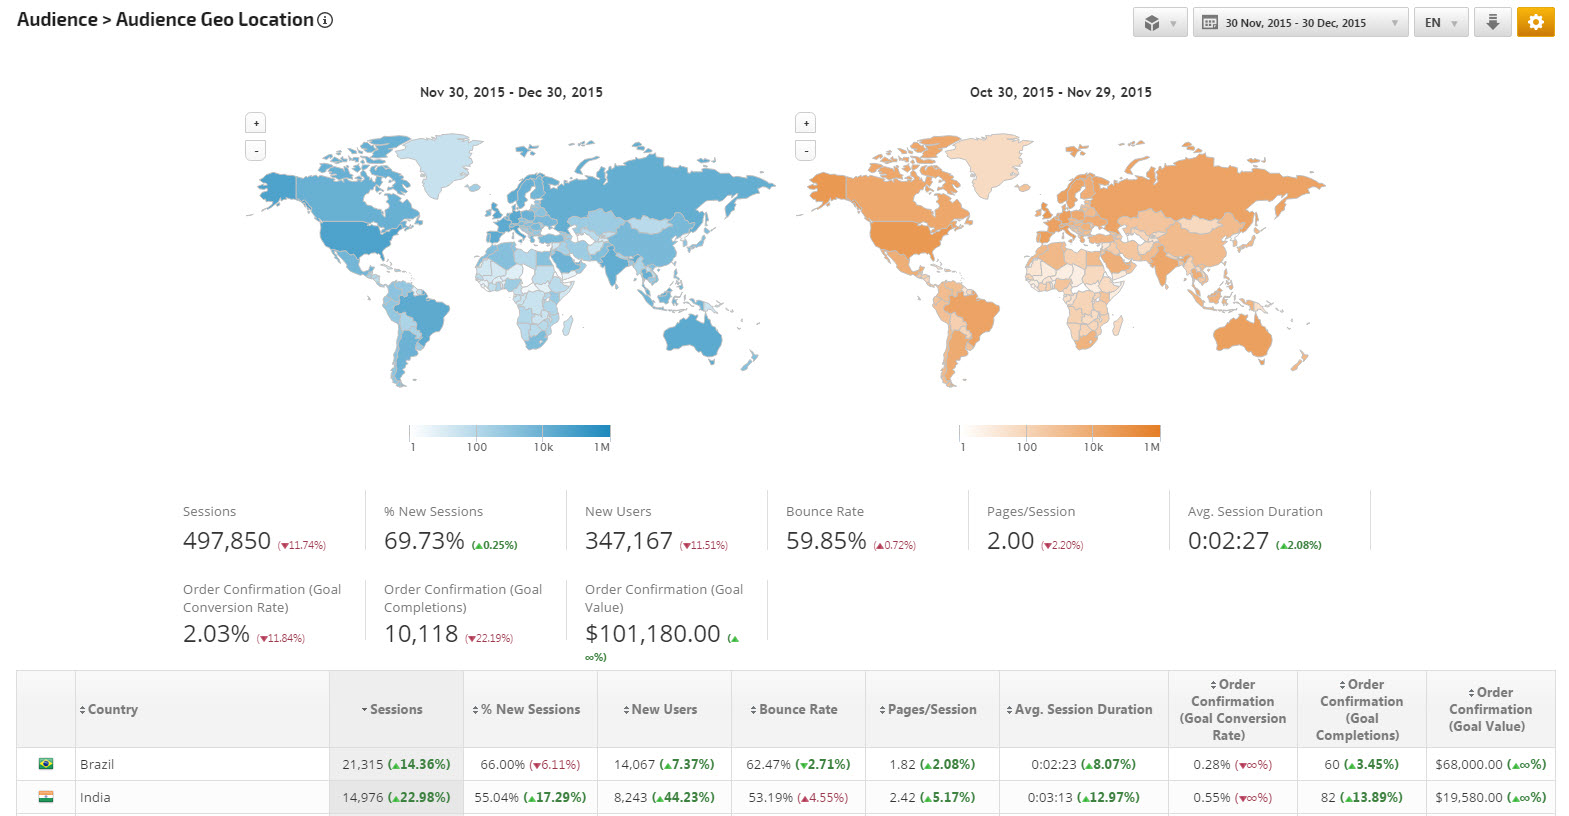Click the blue map color scale legend
This screenshot has width=1569, height=816.
tap(509, 432)
